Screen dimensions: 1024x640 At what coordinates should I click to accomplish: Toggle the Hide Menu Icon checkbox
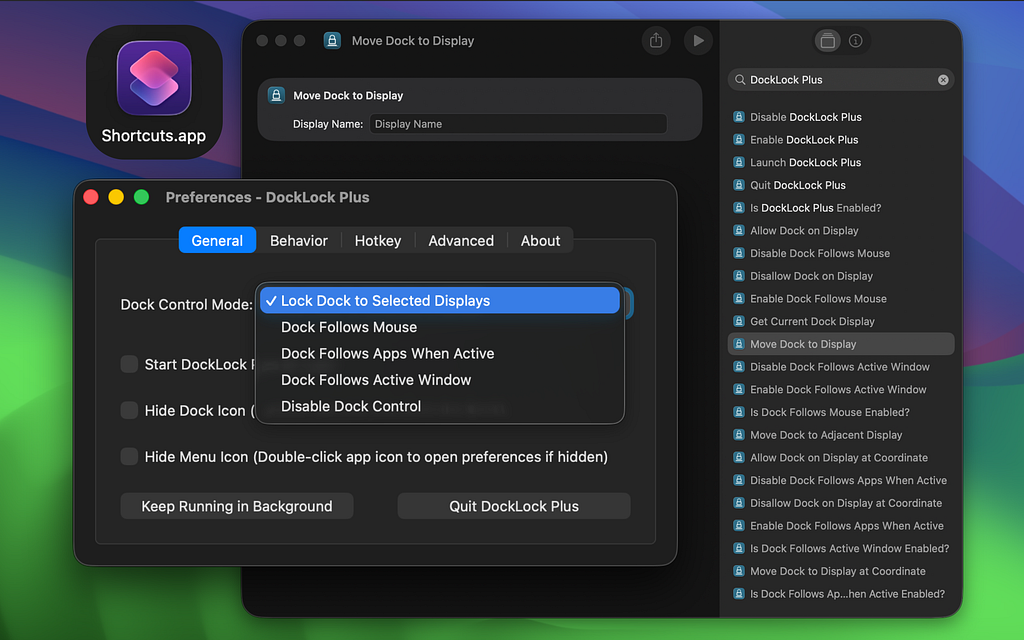(x=129, y=456)
